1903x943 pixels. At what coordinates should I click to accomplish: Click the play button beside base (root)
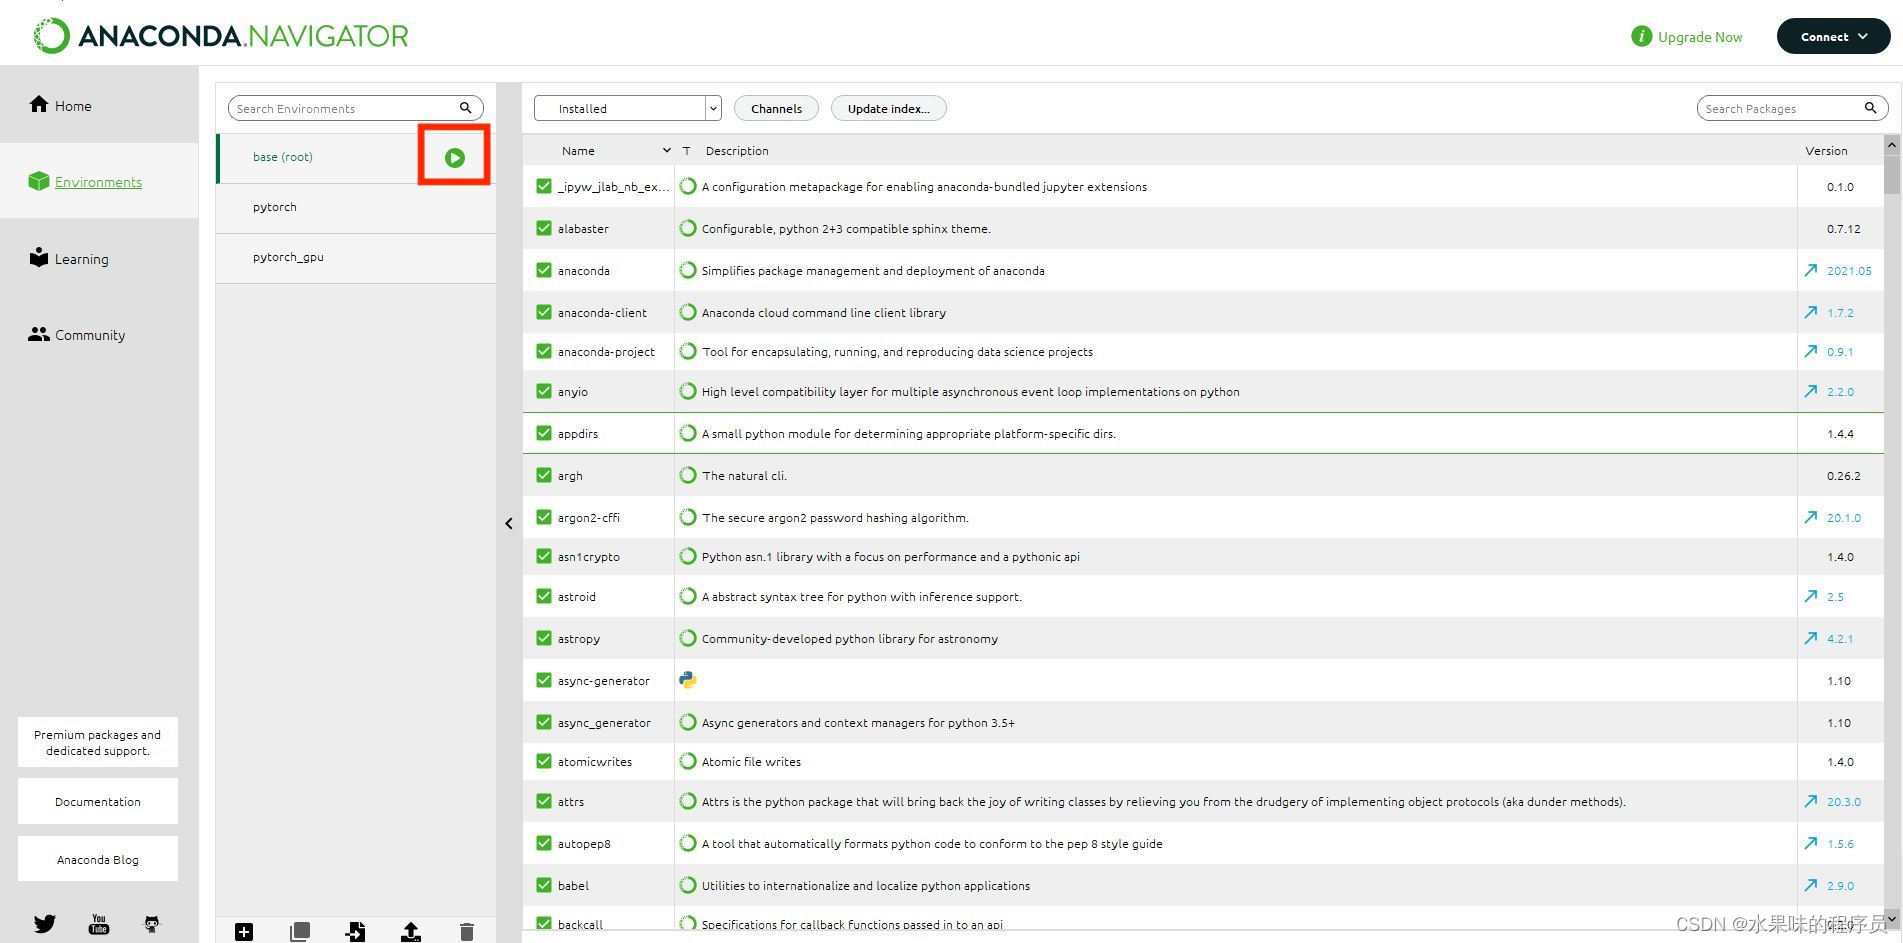pyautogui.click(x=455, y=157)
